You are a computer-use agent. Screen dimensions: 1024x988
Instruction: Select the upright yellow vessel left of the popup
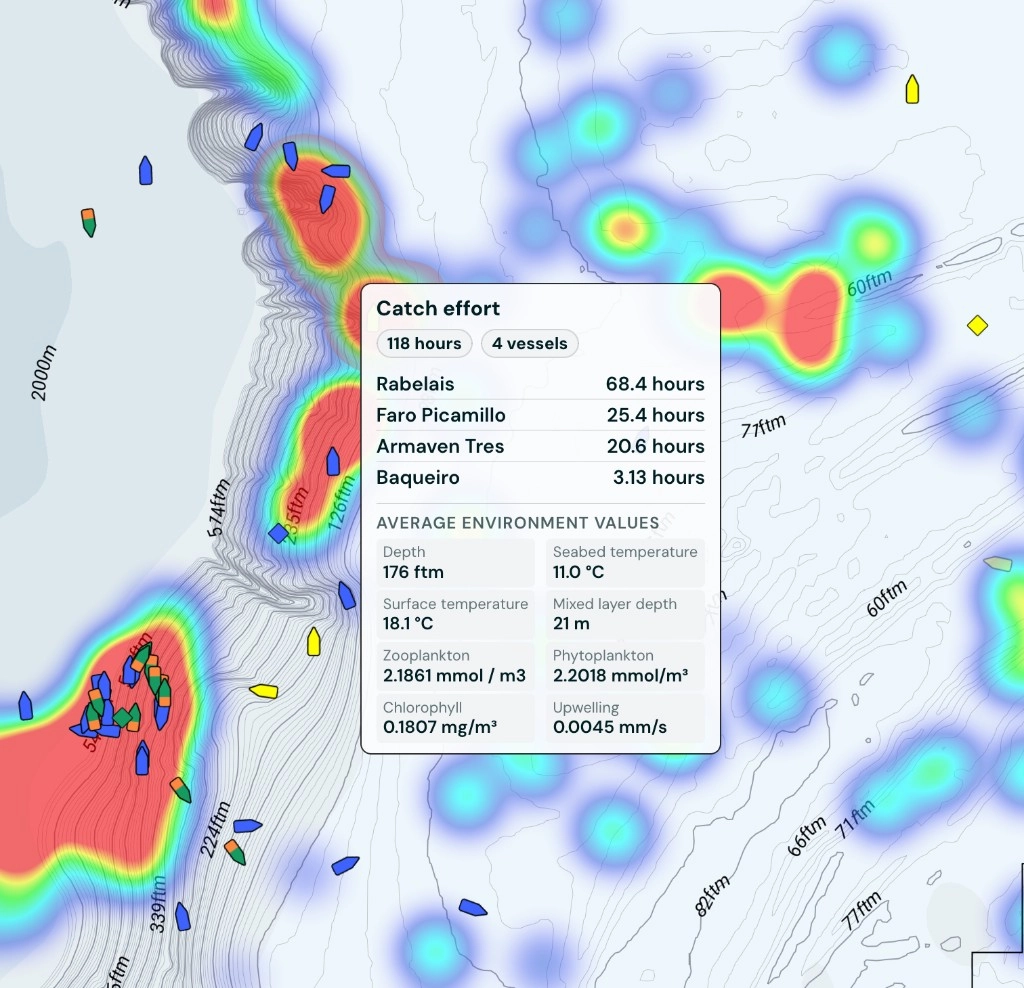[x=313, y=641]
